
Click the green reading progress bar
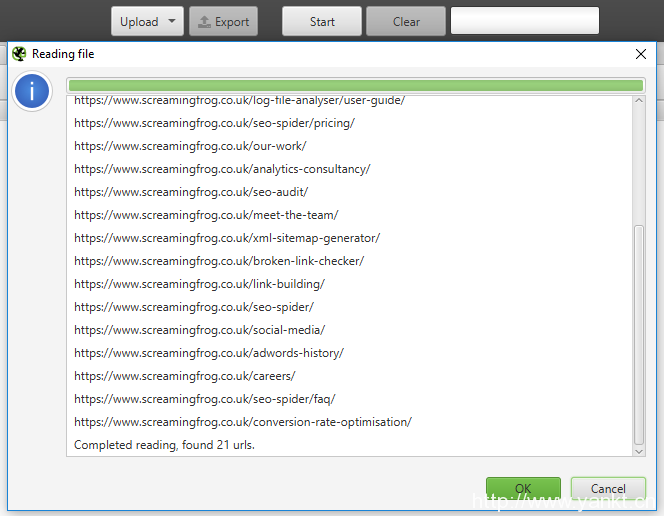coord(355,86)
